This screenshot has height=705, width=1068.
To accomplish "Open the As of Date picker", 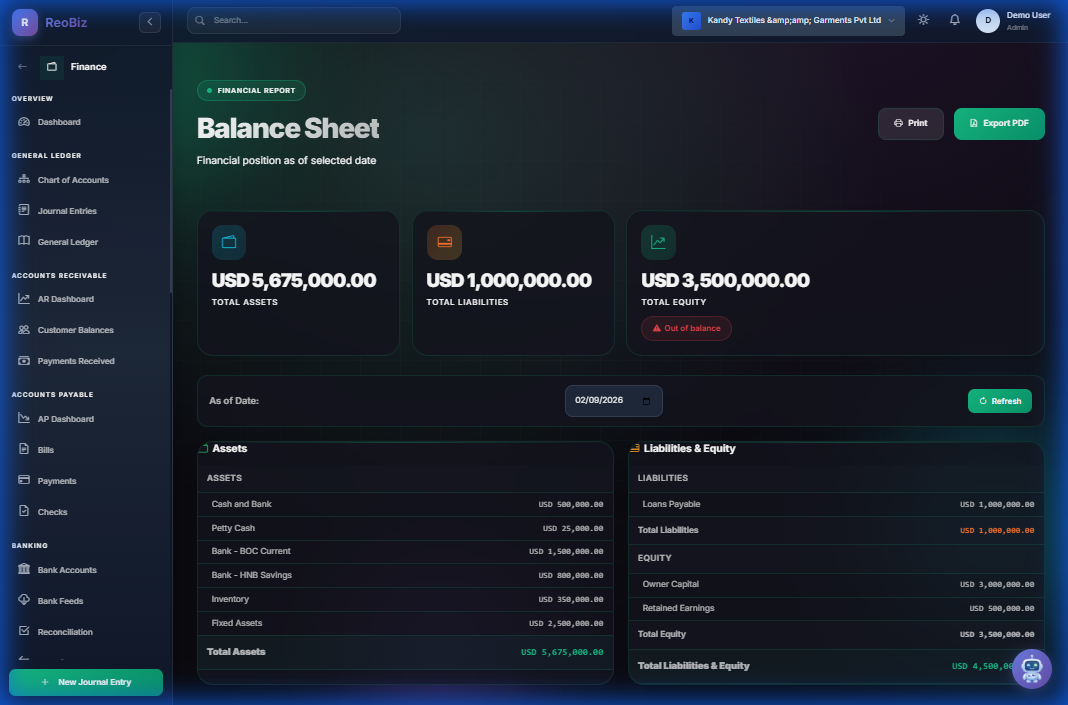I will (x=613, y=400).
